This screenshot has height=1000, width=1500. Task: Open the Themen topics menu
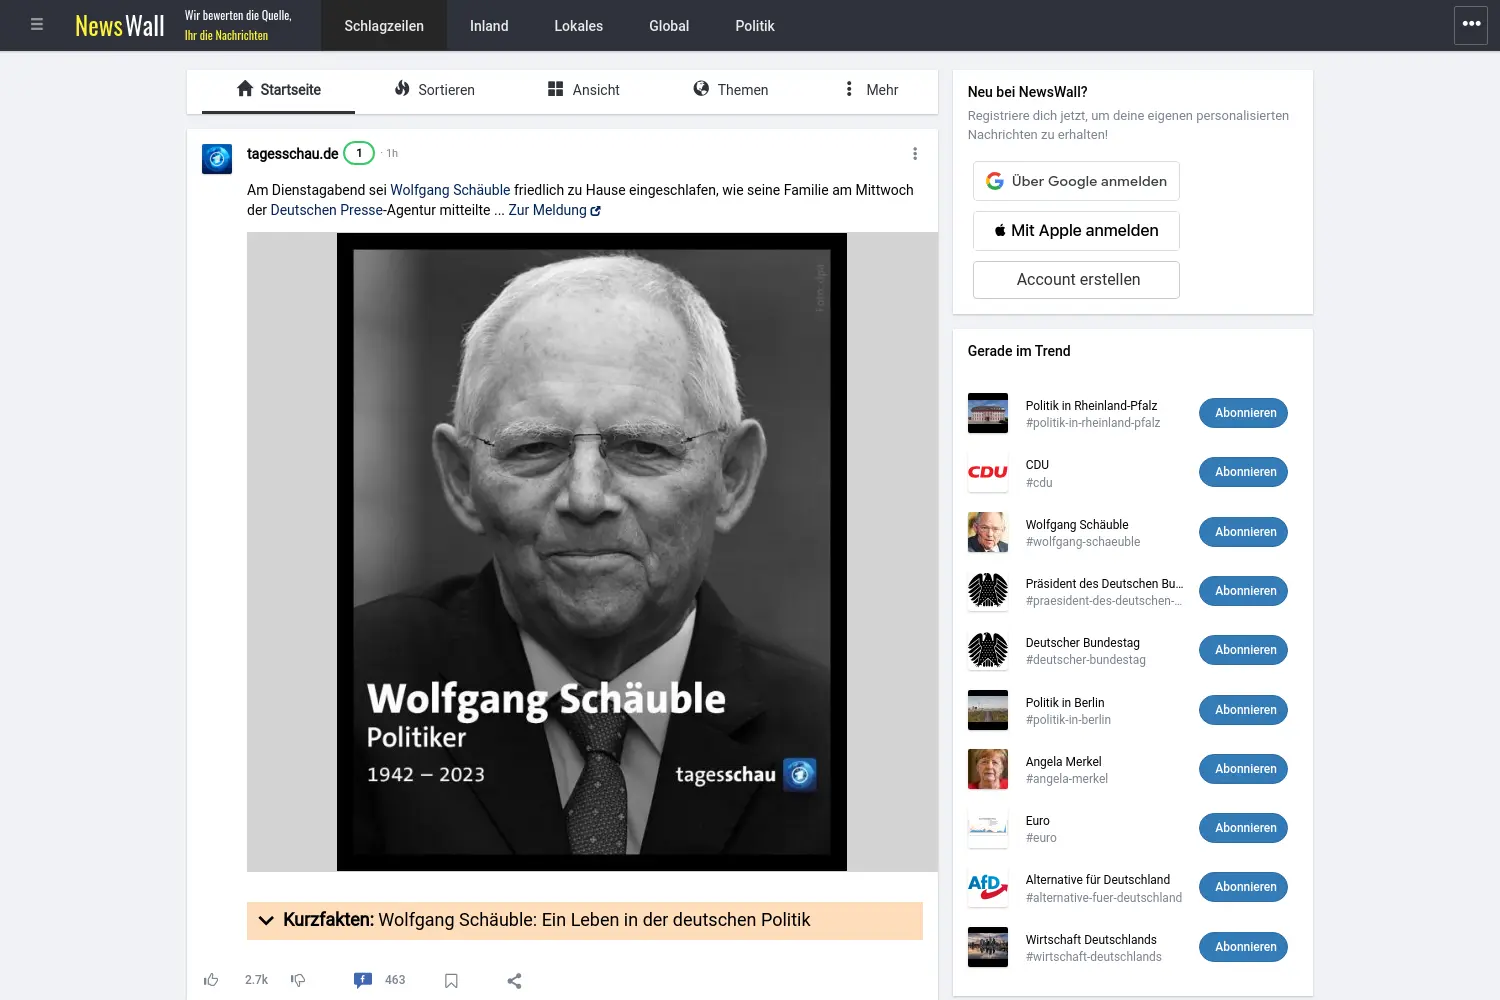coord(731,90)
